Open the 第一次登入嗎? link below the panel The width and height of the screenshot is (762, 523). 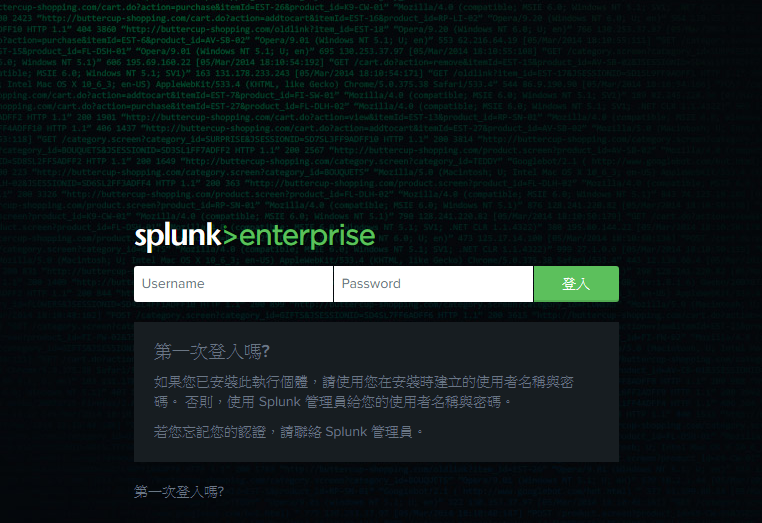coord(179,492)
